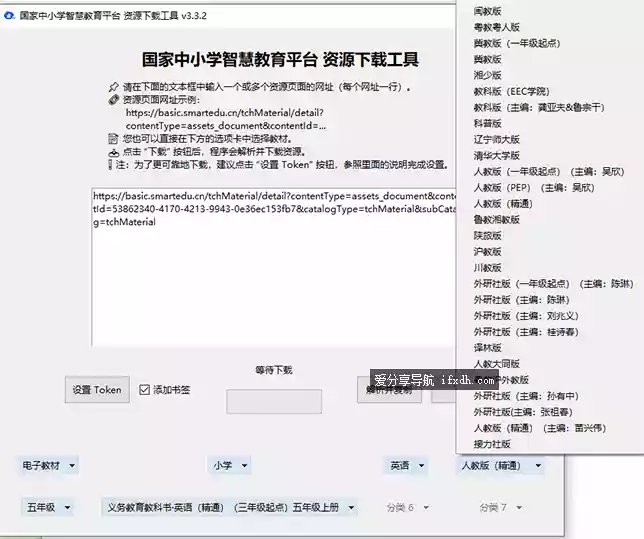Select 闽教版 from the list

click(x=488, y=11)
